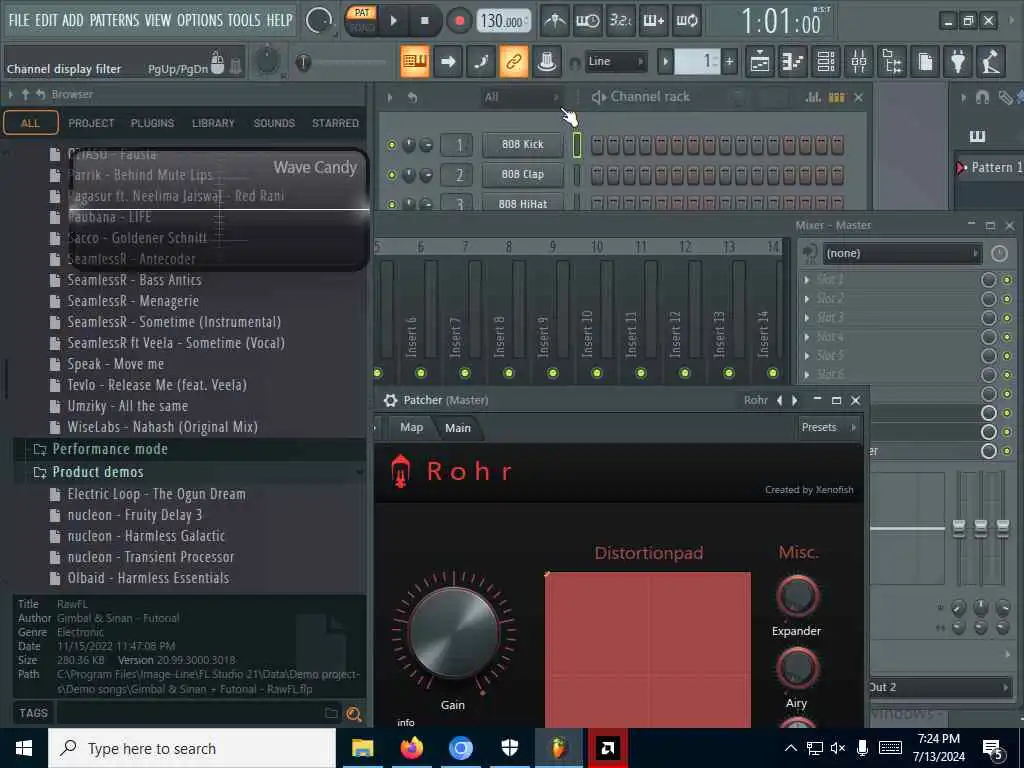
Task: Click the Record button
Action: tap(459, 21)
